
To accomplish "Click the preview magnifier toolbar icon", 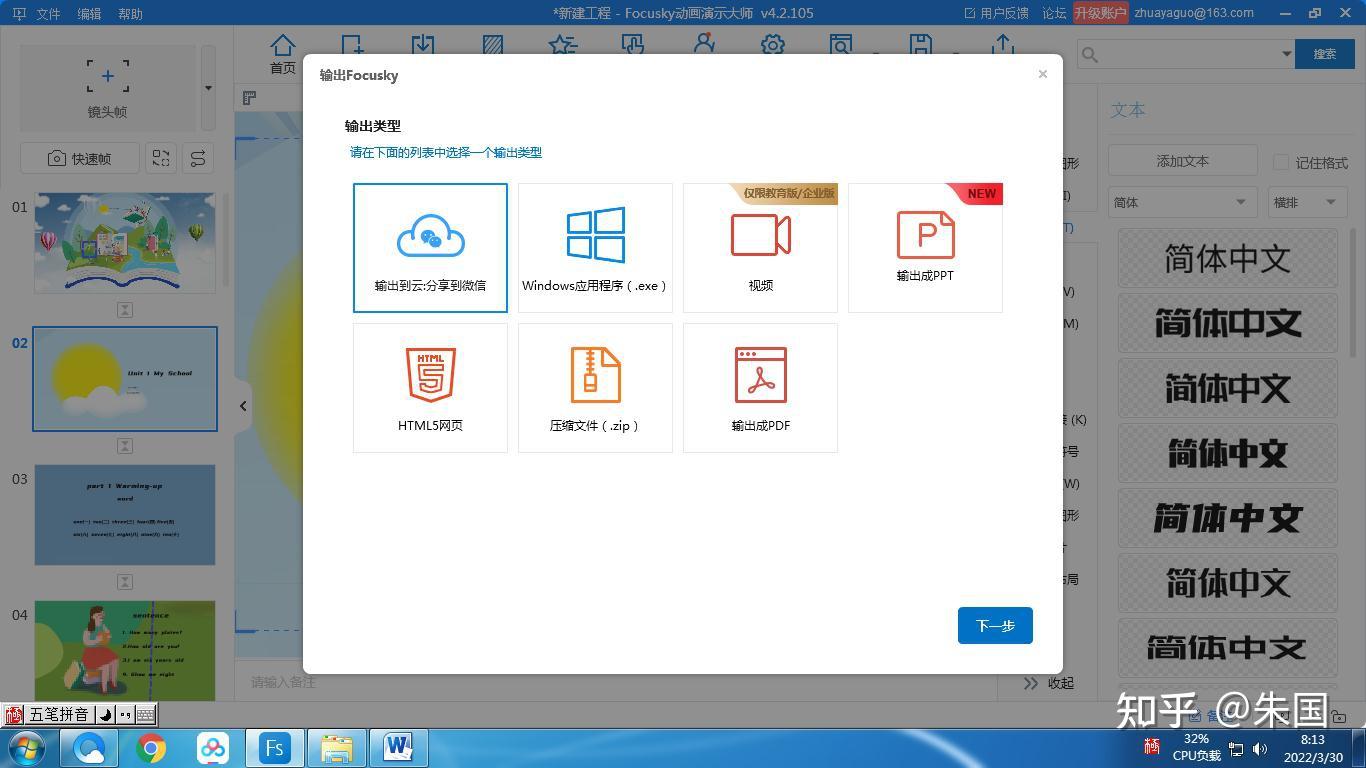I will [841, 46].
